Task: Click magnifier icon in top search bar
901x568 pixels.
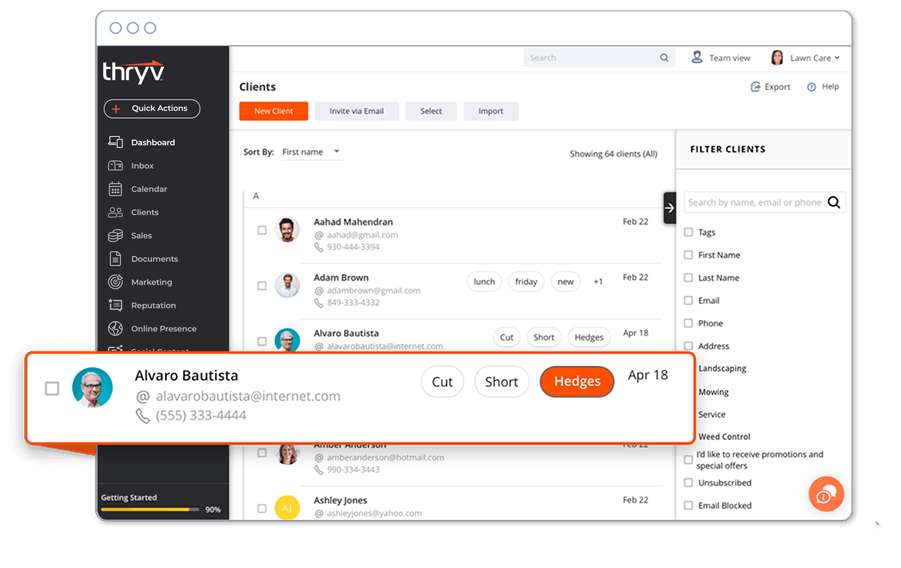Action: point(664,57)
